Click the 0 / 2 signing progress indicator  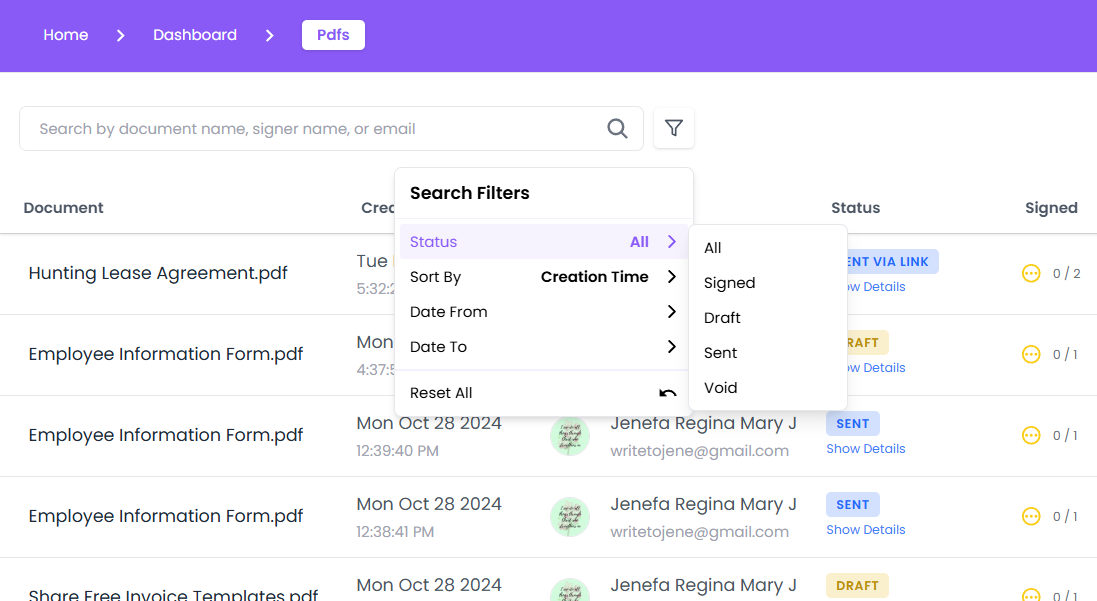coord(1063,272)
